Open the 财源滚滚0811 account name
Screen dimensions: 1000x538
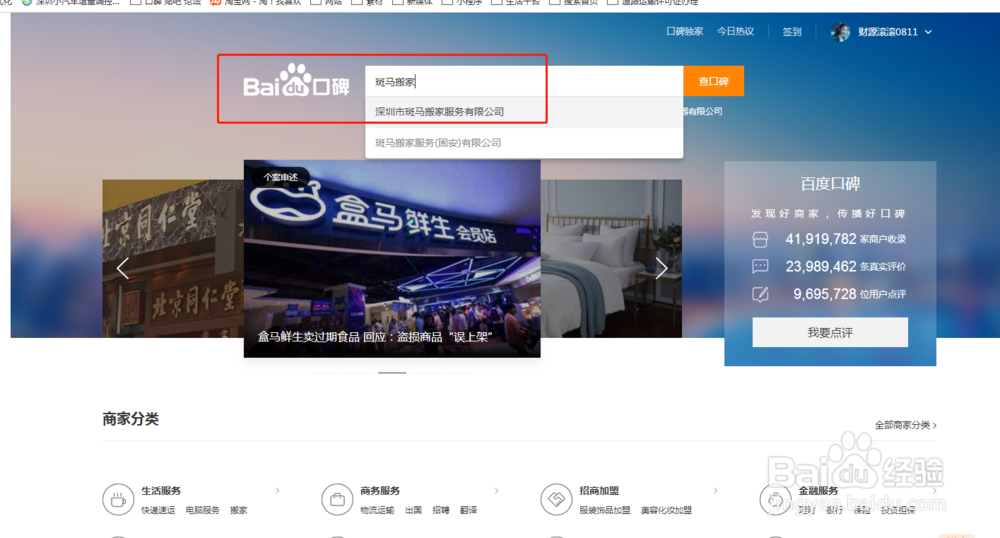click(x=888, y=32)
